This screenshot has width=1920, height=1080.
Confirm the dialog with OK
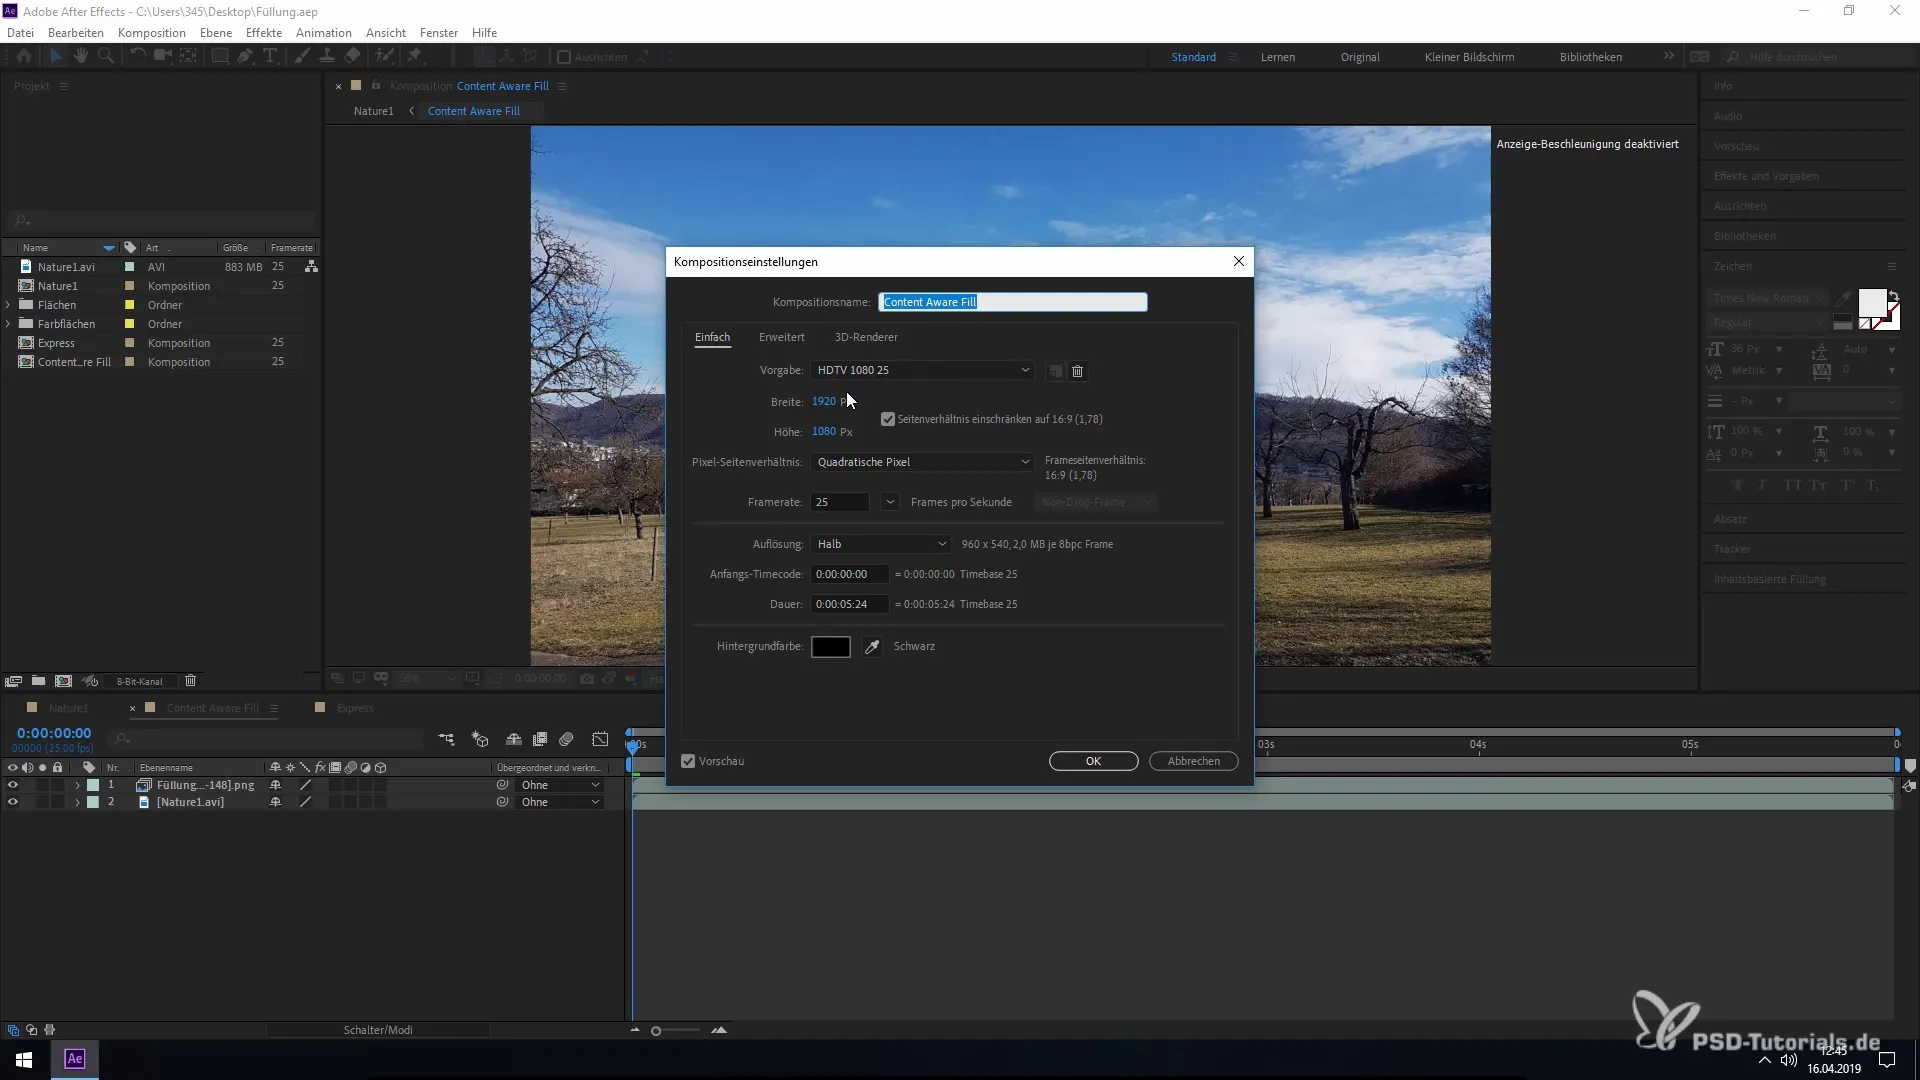[x=1093, y=761]
